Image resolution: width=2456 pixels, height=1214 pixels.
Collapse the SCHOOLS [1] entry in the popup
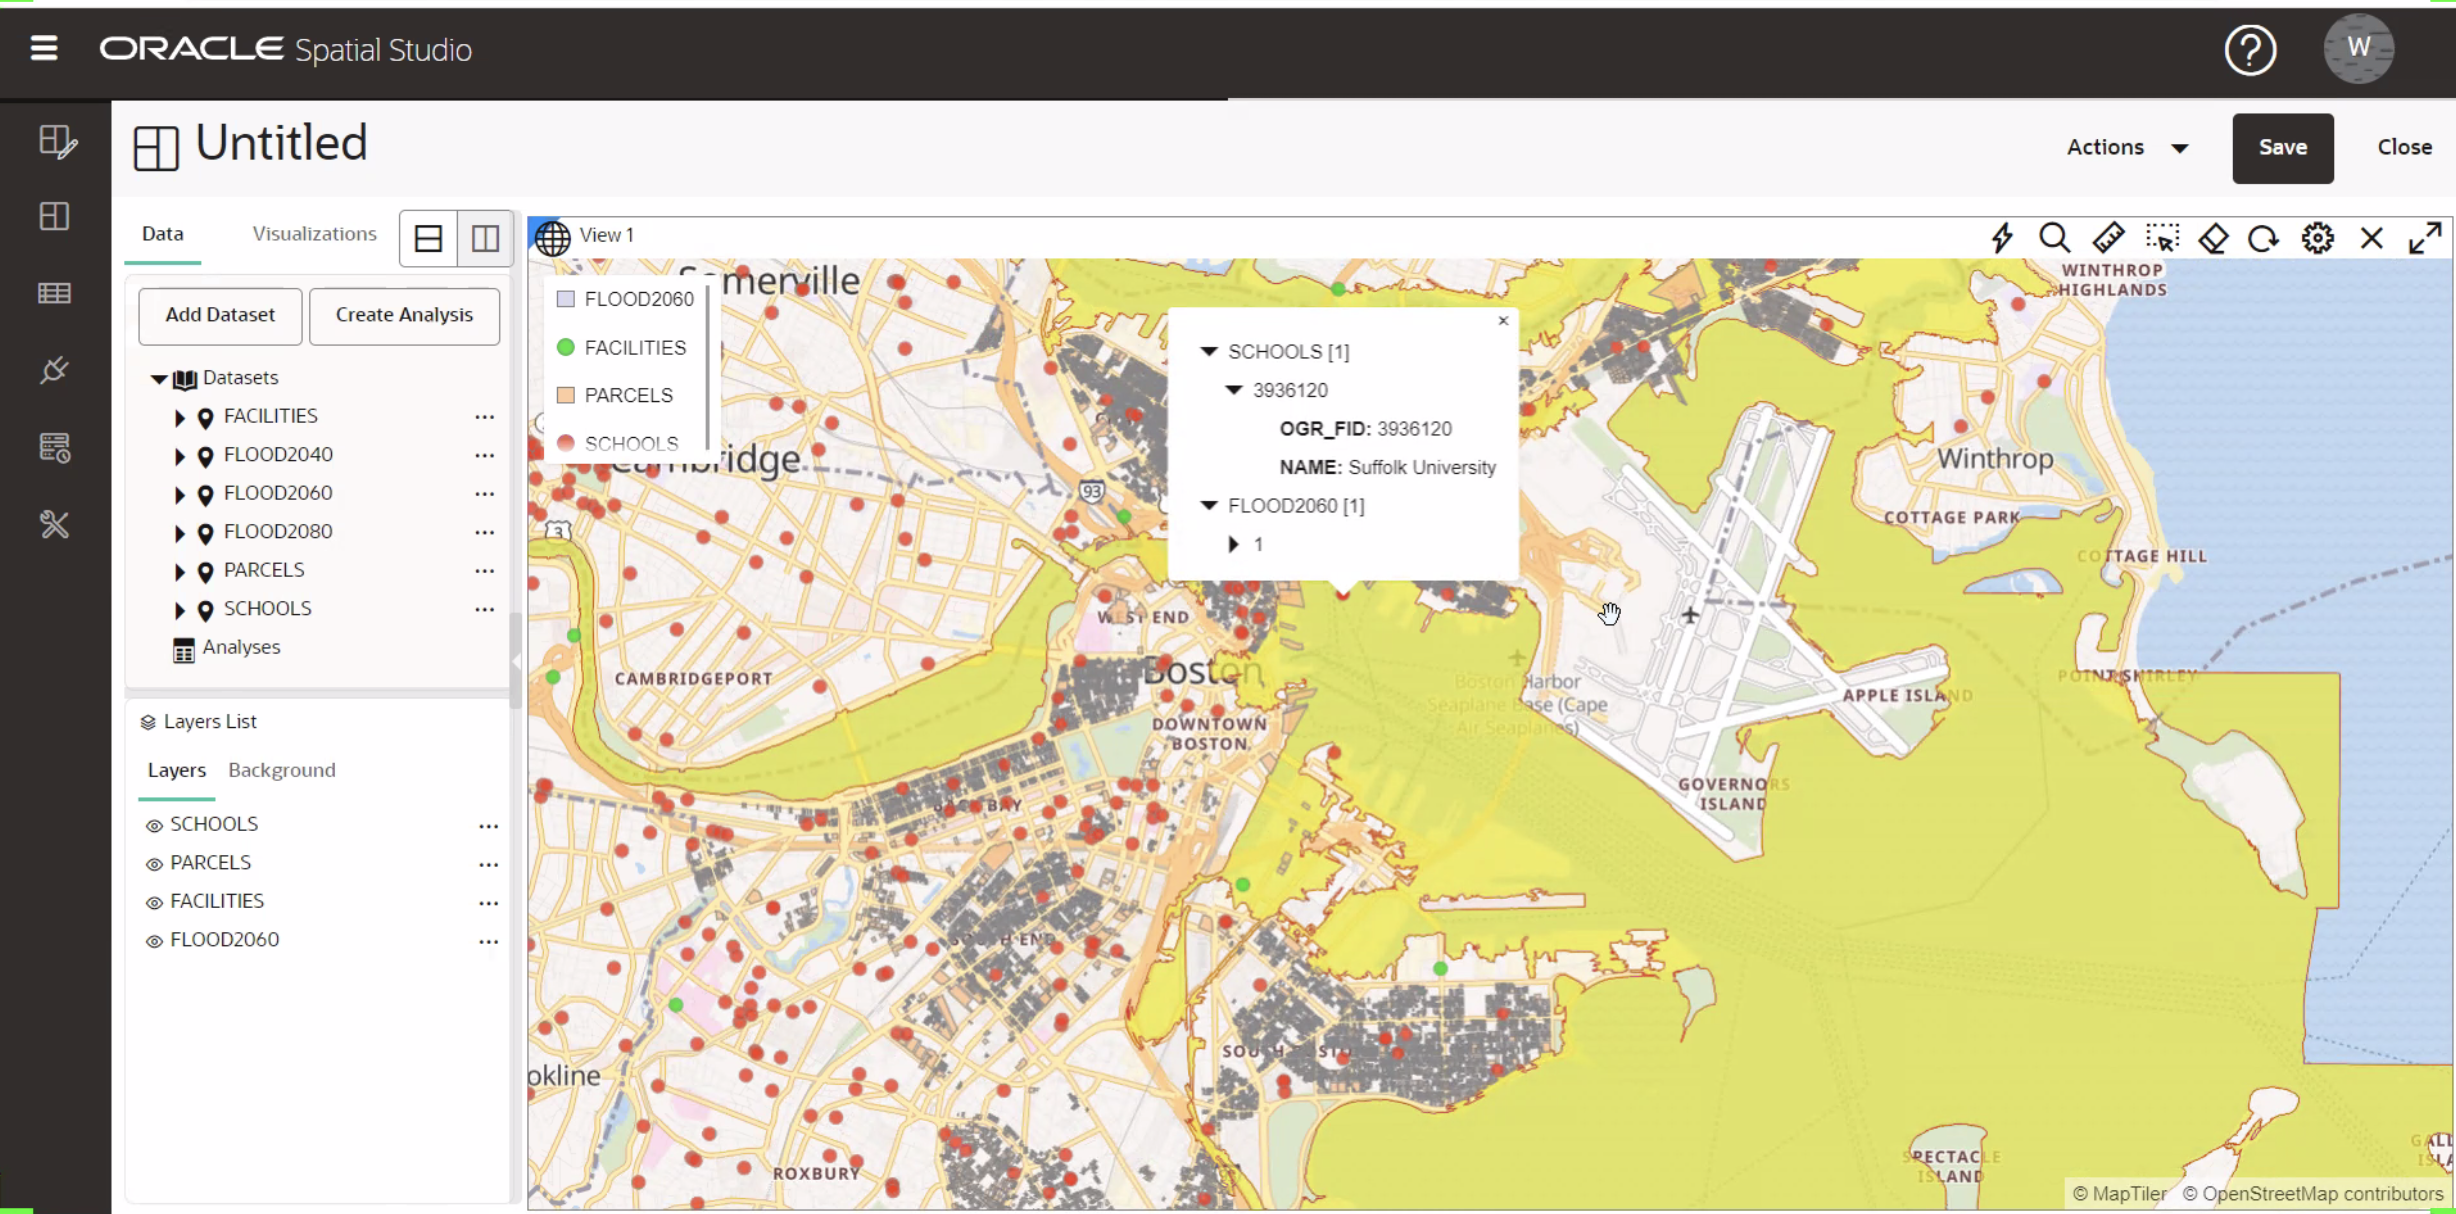pyautogui.click(x=1208, y=351)
